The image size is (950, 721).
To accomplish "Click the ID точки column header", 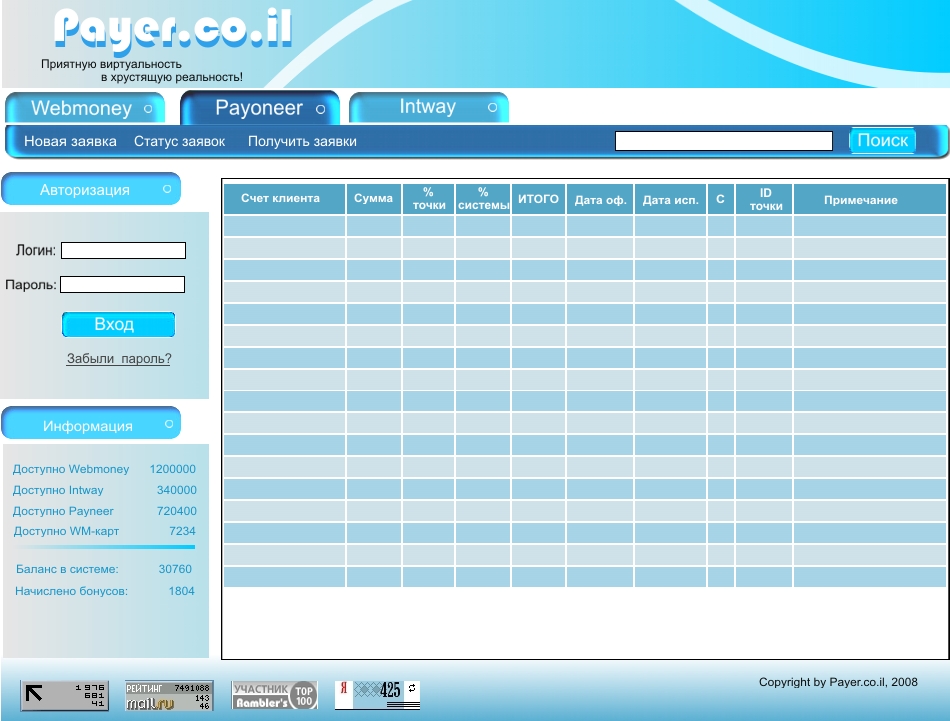I will point(764,199).
